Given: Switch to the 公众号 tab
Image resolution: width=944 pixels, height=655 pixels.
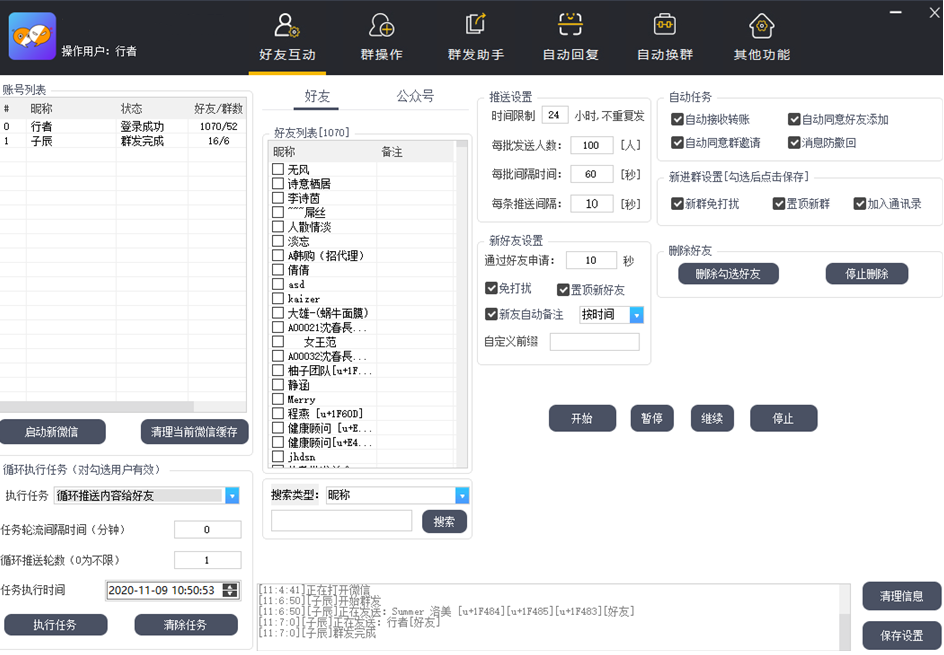Looking at the screenshot, I should [415, 96].
